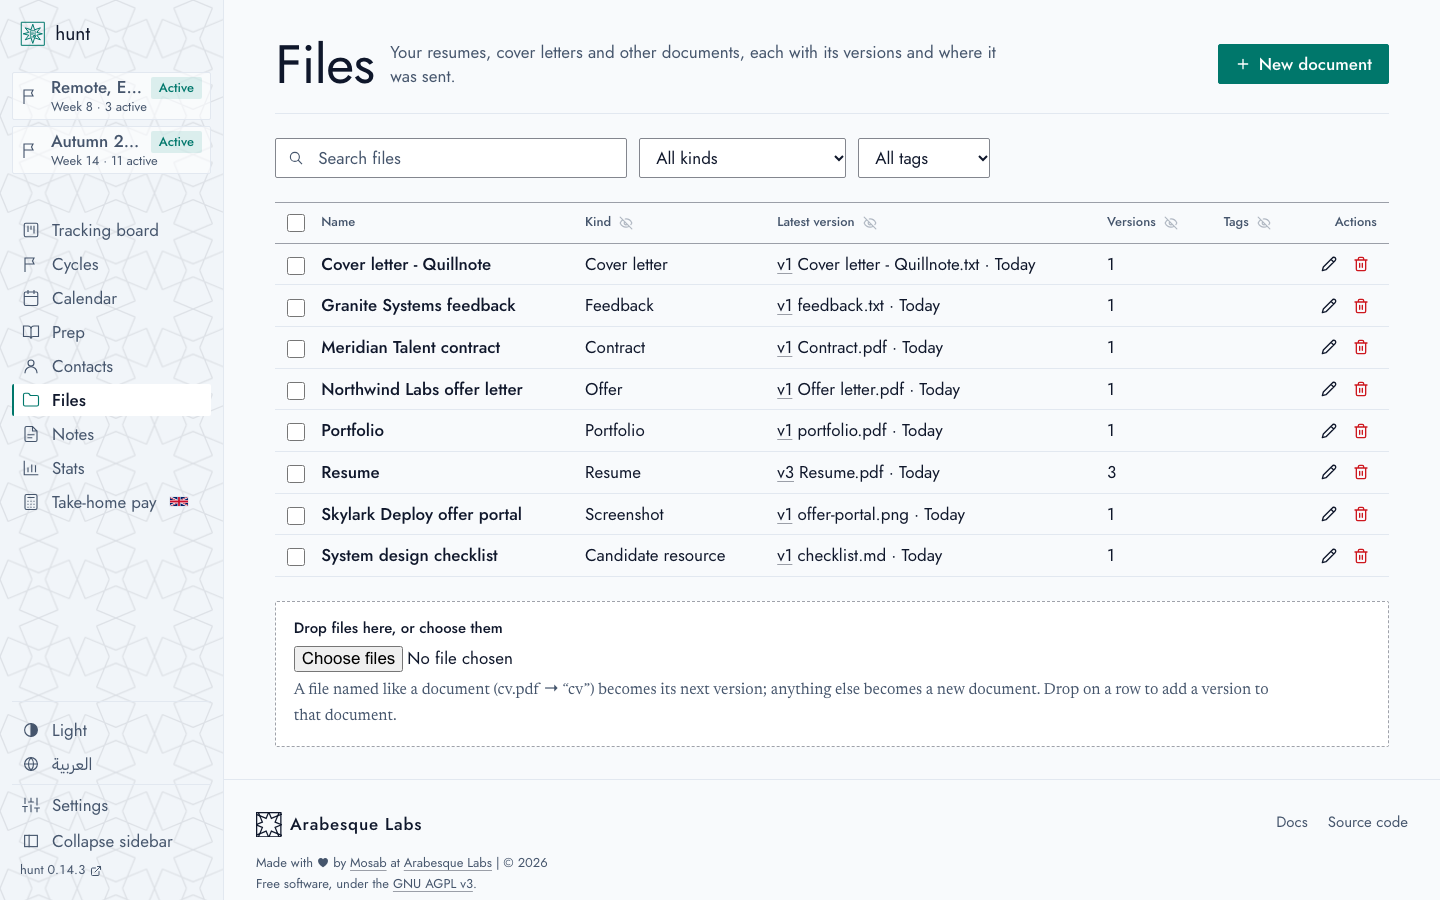Delete the Portfolio document
The width and height of the screenshot is (1440, 900).
(1361, 431)
